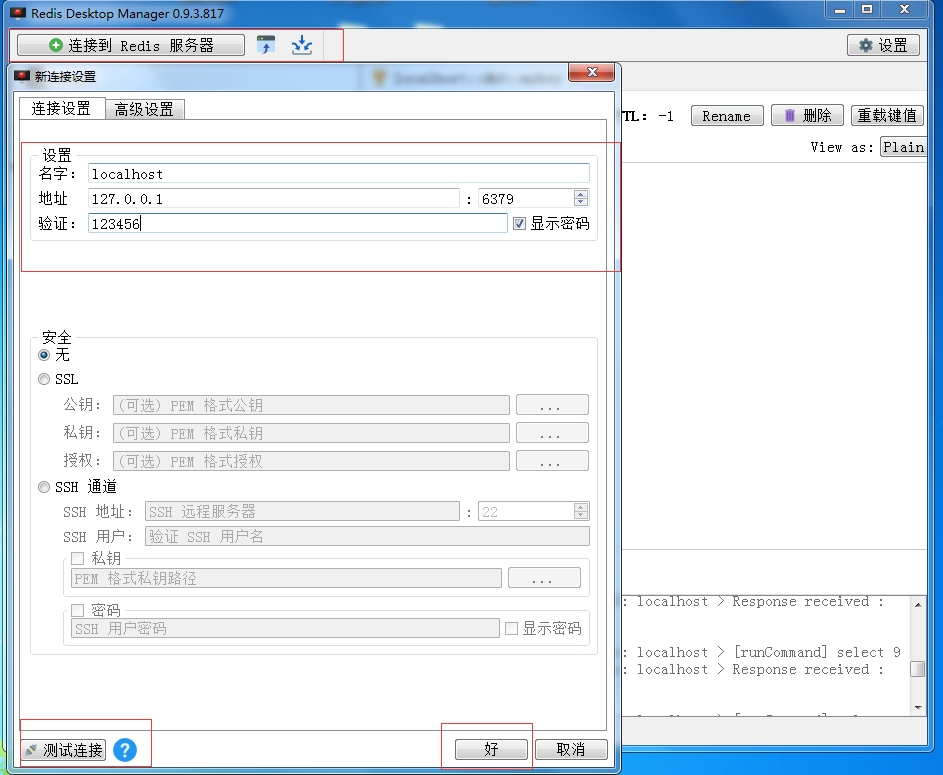Toggle show password checkbox for SSH password

click(512, 628)
